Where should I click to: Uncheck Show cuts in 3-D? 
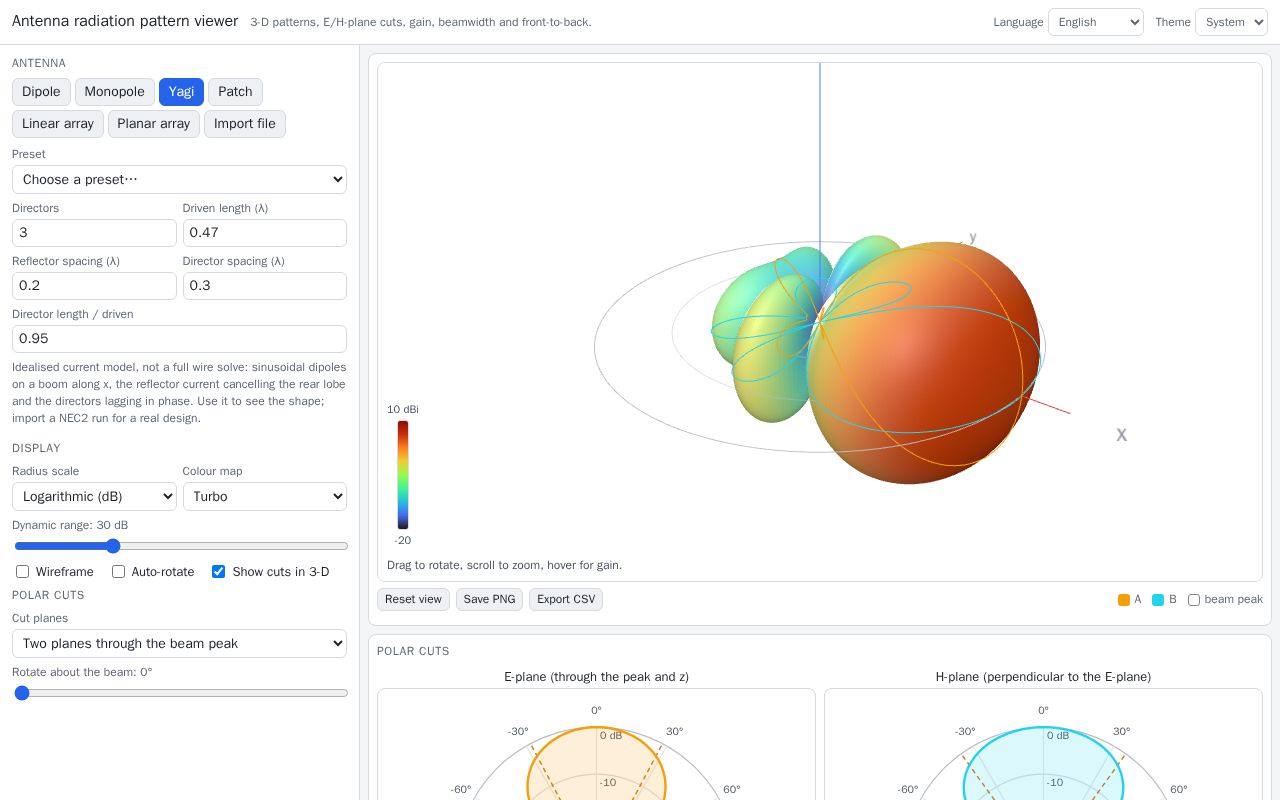click(218, 572)
